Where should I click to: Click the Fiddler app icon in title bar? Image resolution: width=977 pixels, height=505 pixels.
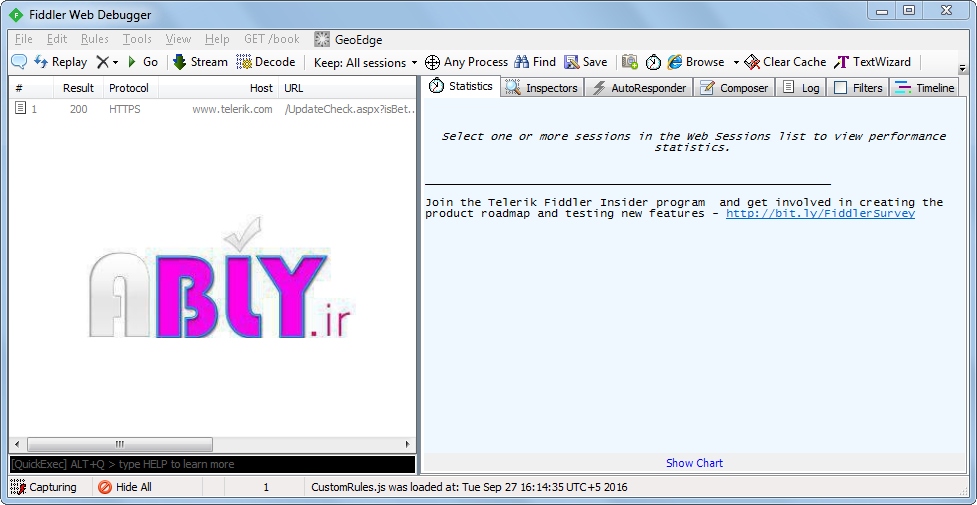pyautogui.click(x=16, y=15)
